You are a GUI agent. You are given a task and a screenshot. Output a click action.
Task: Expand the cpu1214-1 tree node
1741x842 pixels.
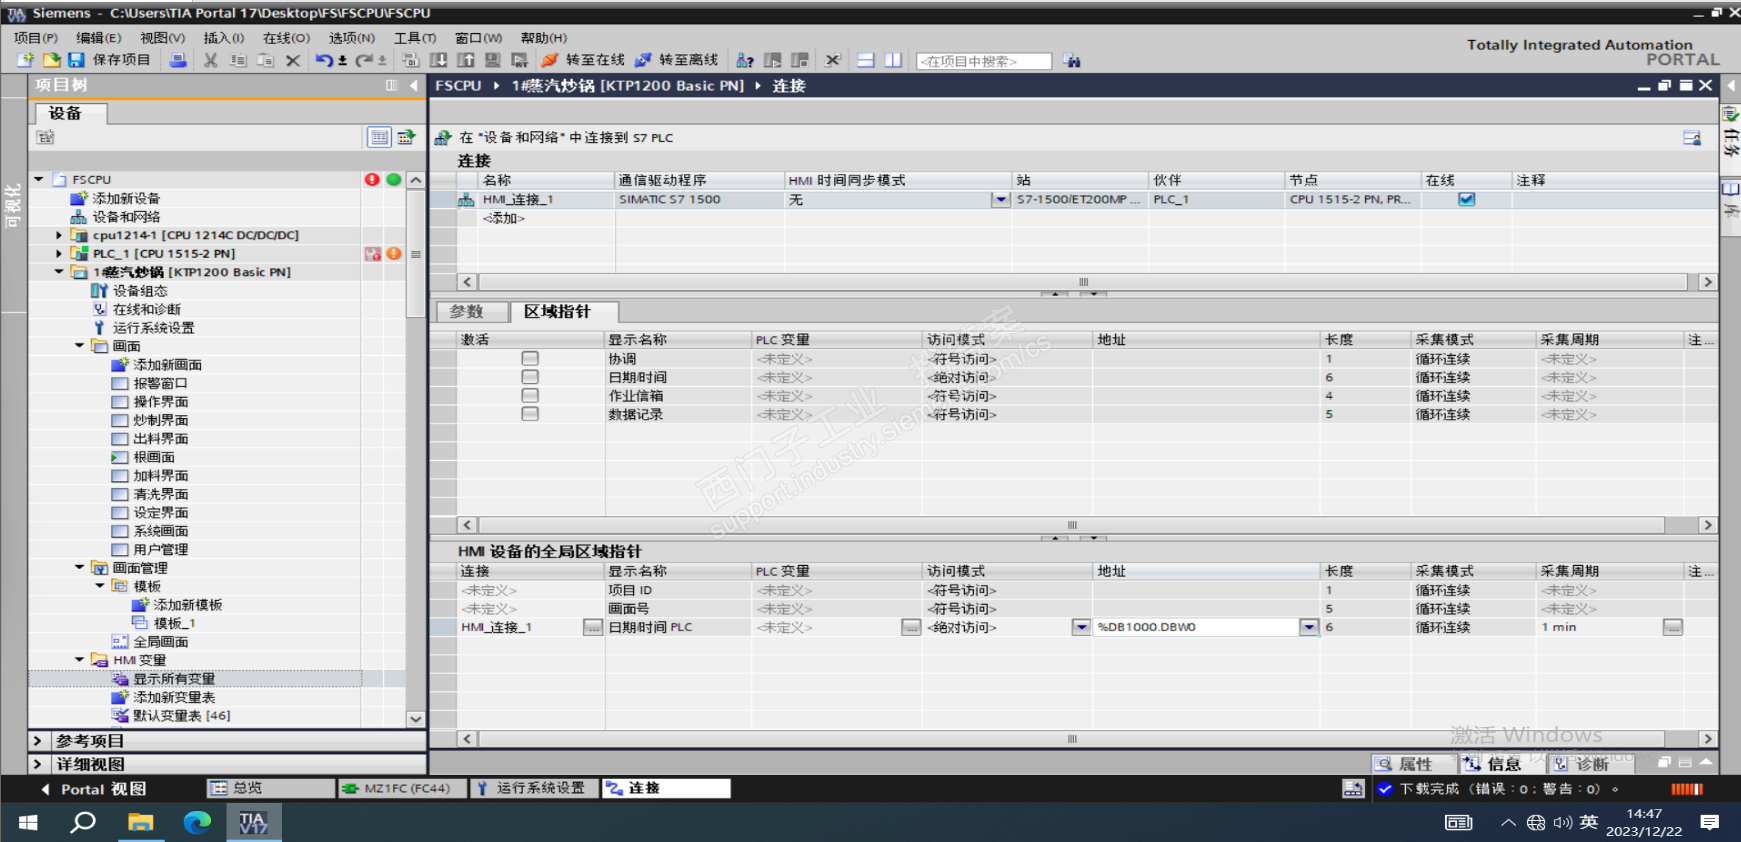59,236
